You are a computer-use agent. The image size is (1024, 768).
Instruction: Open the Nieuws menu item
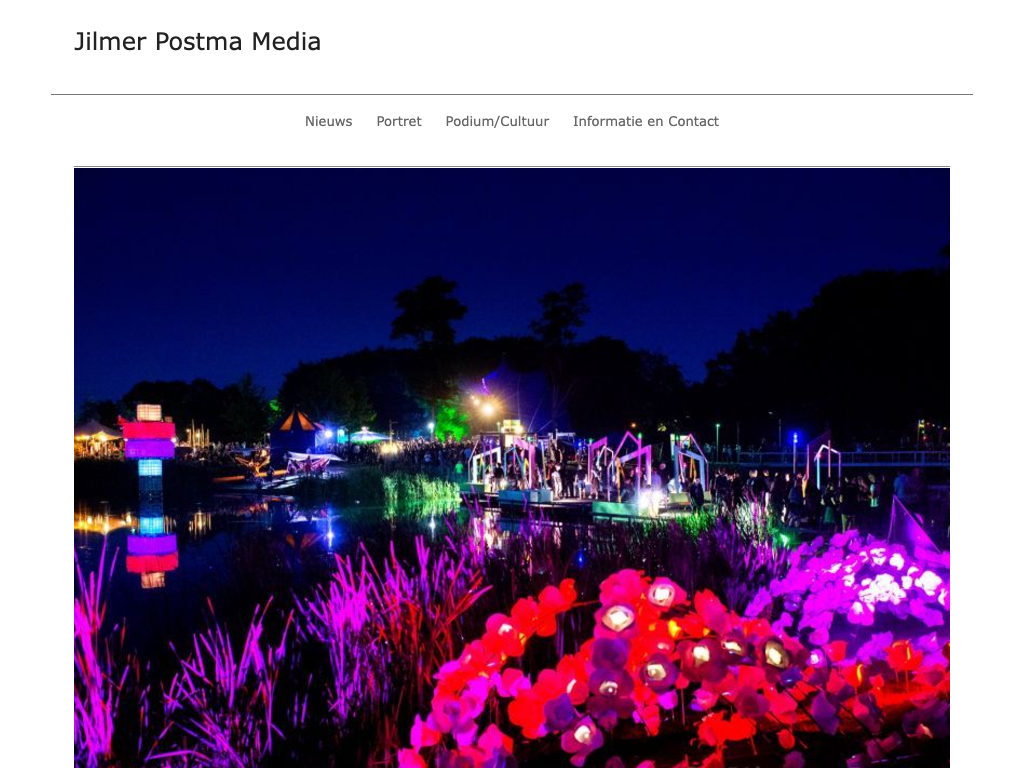(x=328, y=121)
